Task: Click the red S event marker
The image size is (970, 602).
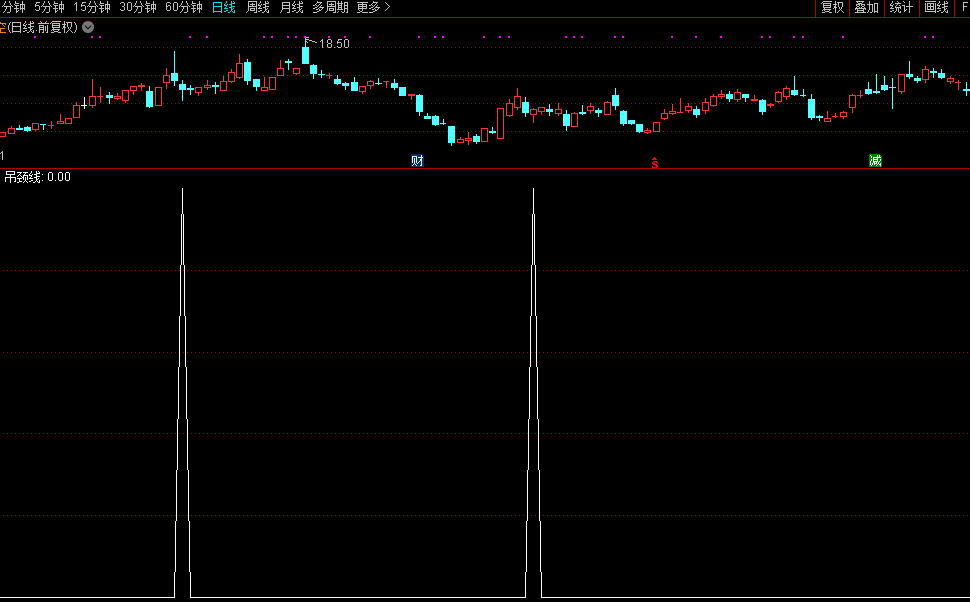Action: point(655,162)
